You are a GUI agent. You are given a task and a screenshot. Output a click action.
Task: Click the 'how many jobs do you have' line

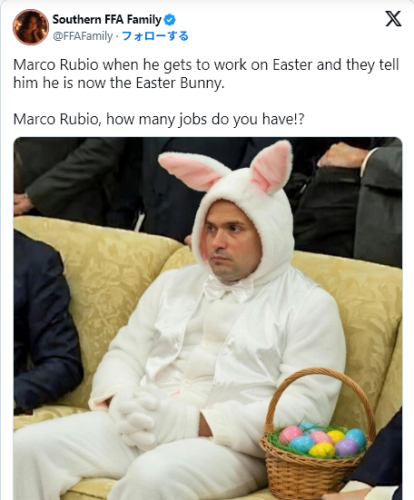159,119
